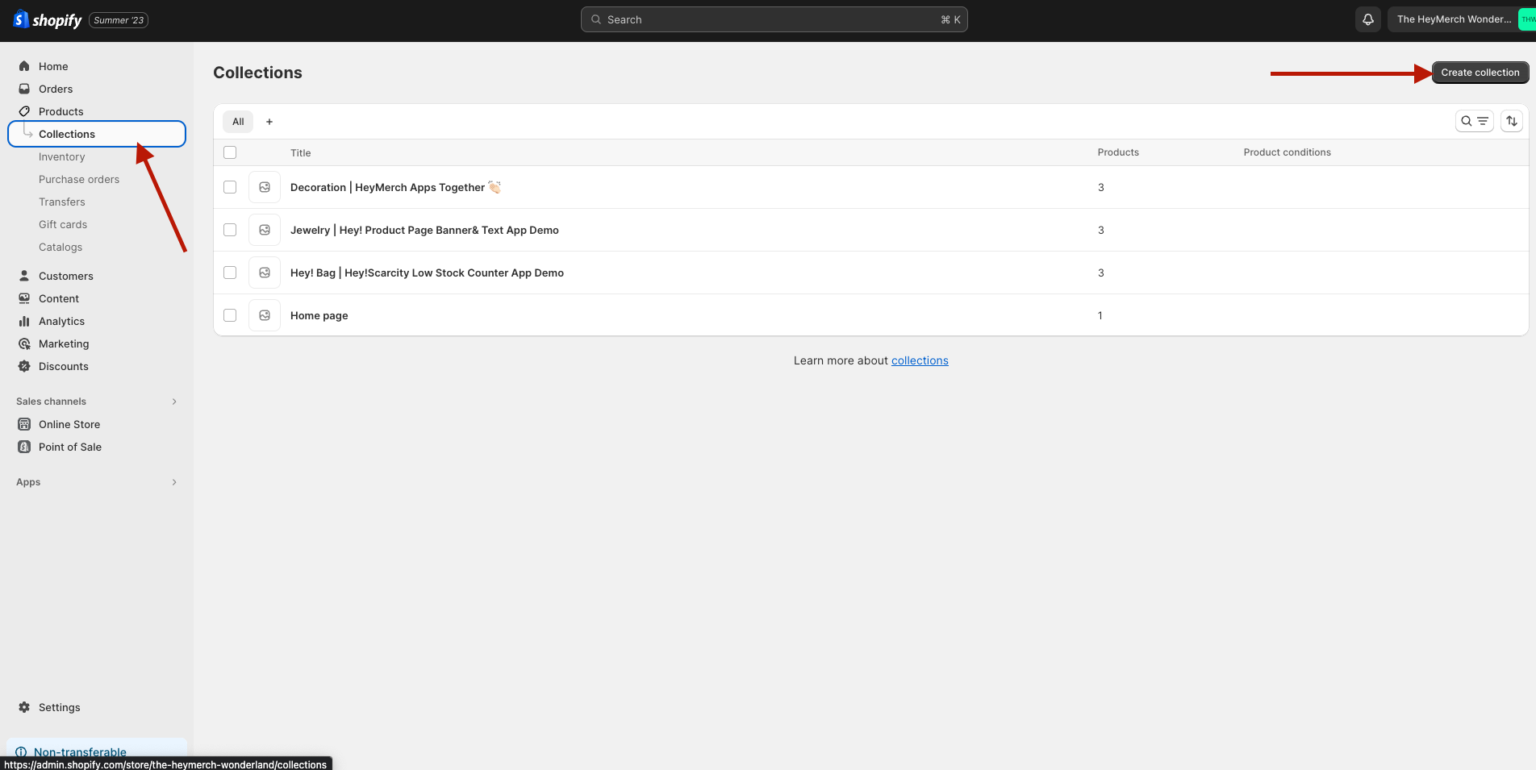
Task: Open the search and filter button
Action: 1474,121
